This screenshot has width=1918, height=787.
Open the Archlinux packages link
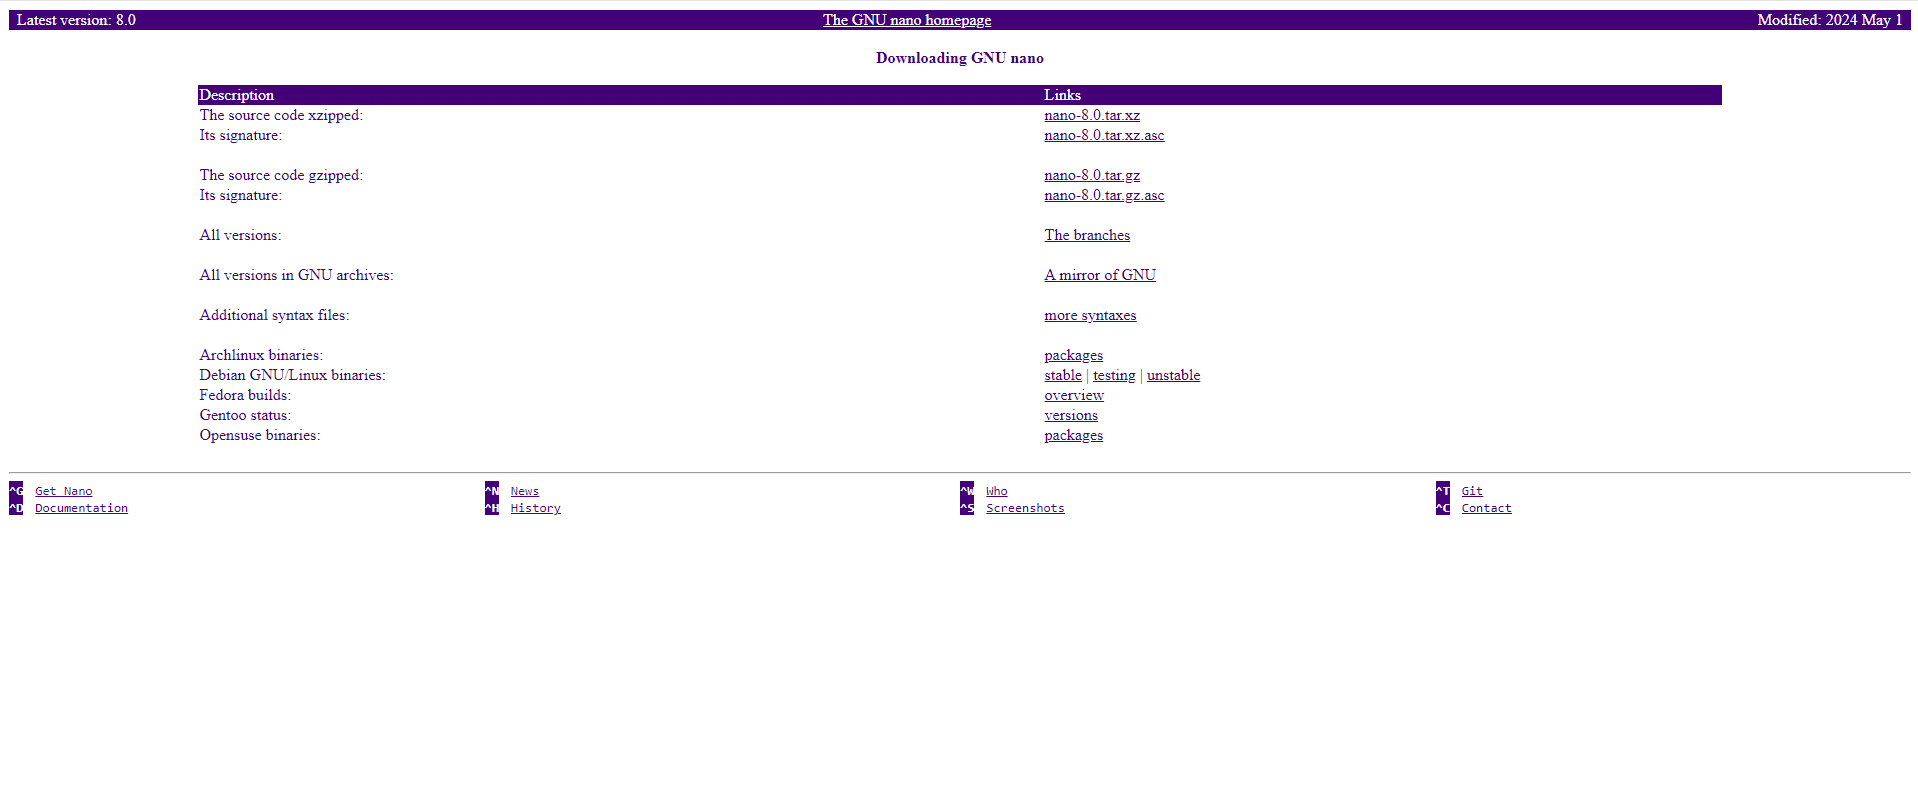[1074, 355]
